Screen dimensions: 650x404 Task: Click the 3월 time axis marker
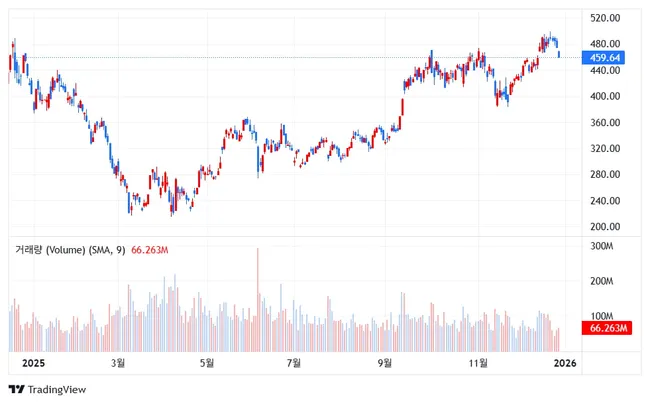click(118, 363)
